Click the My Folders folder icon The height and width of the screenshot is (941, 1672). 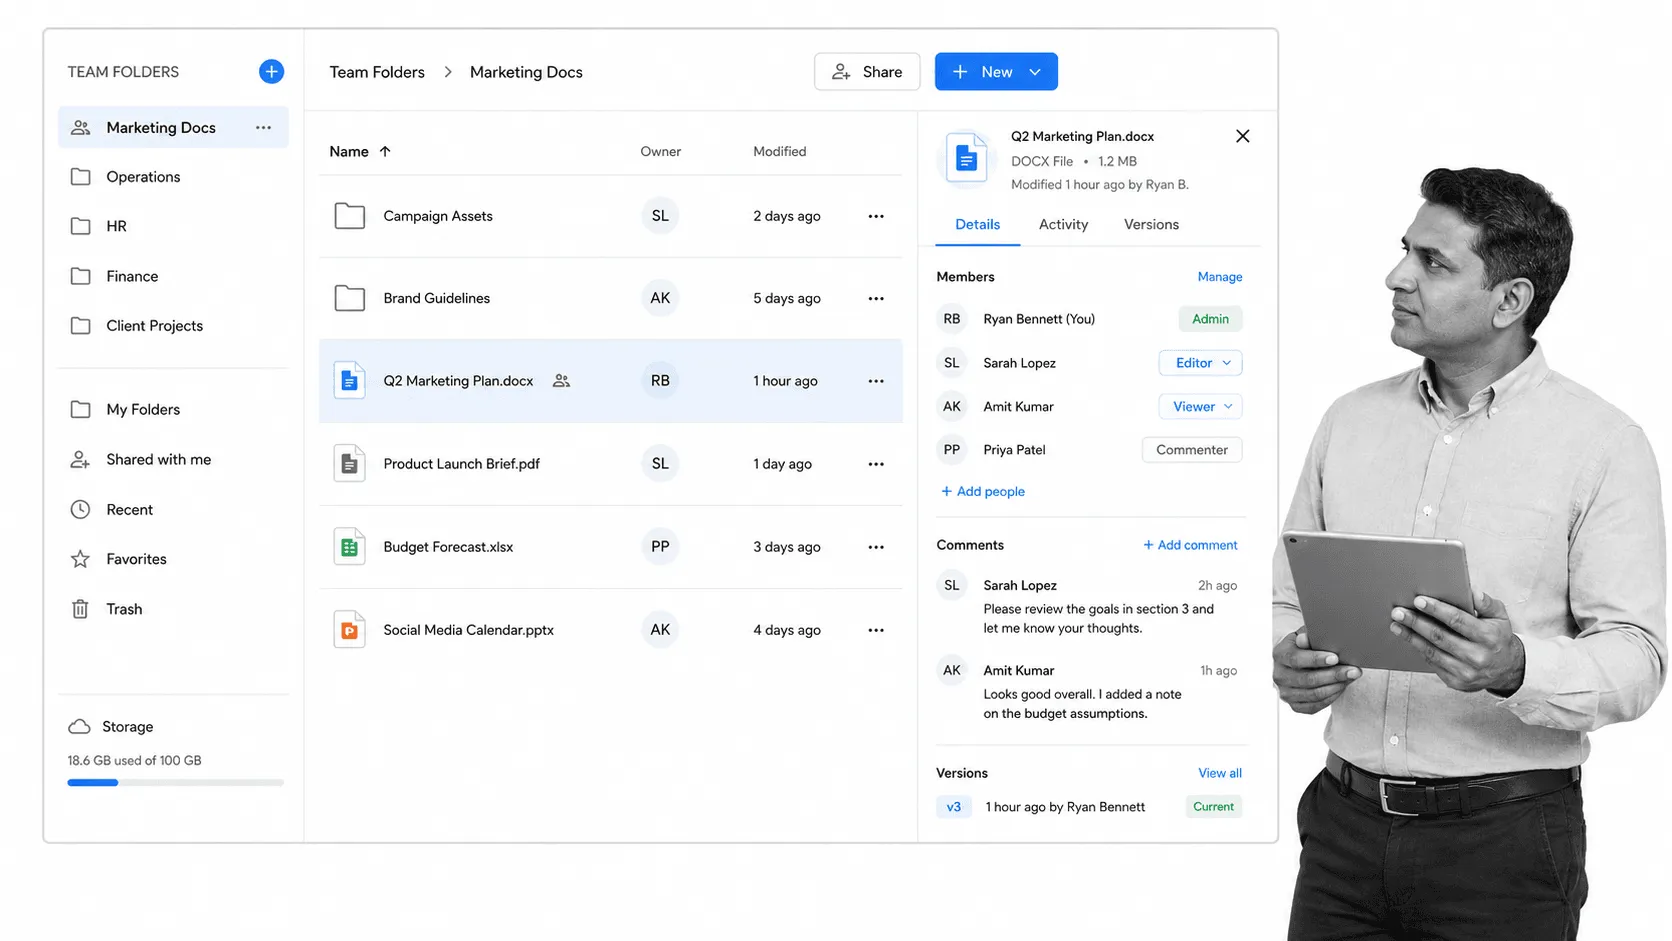81,409
